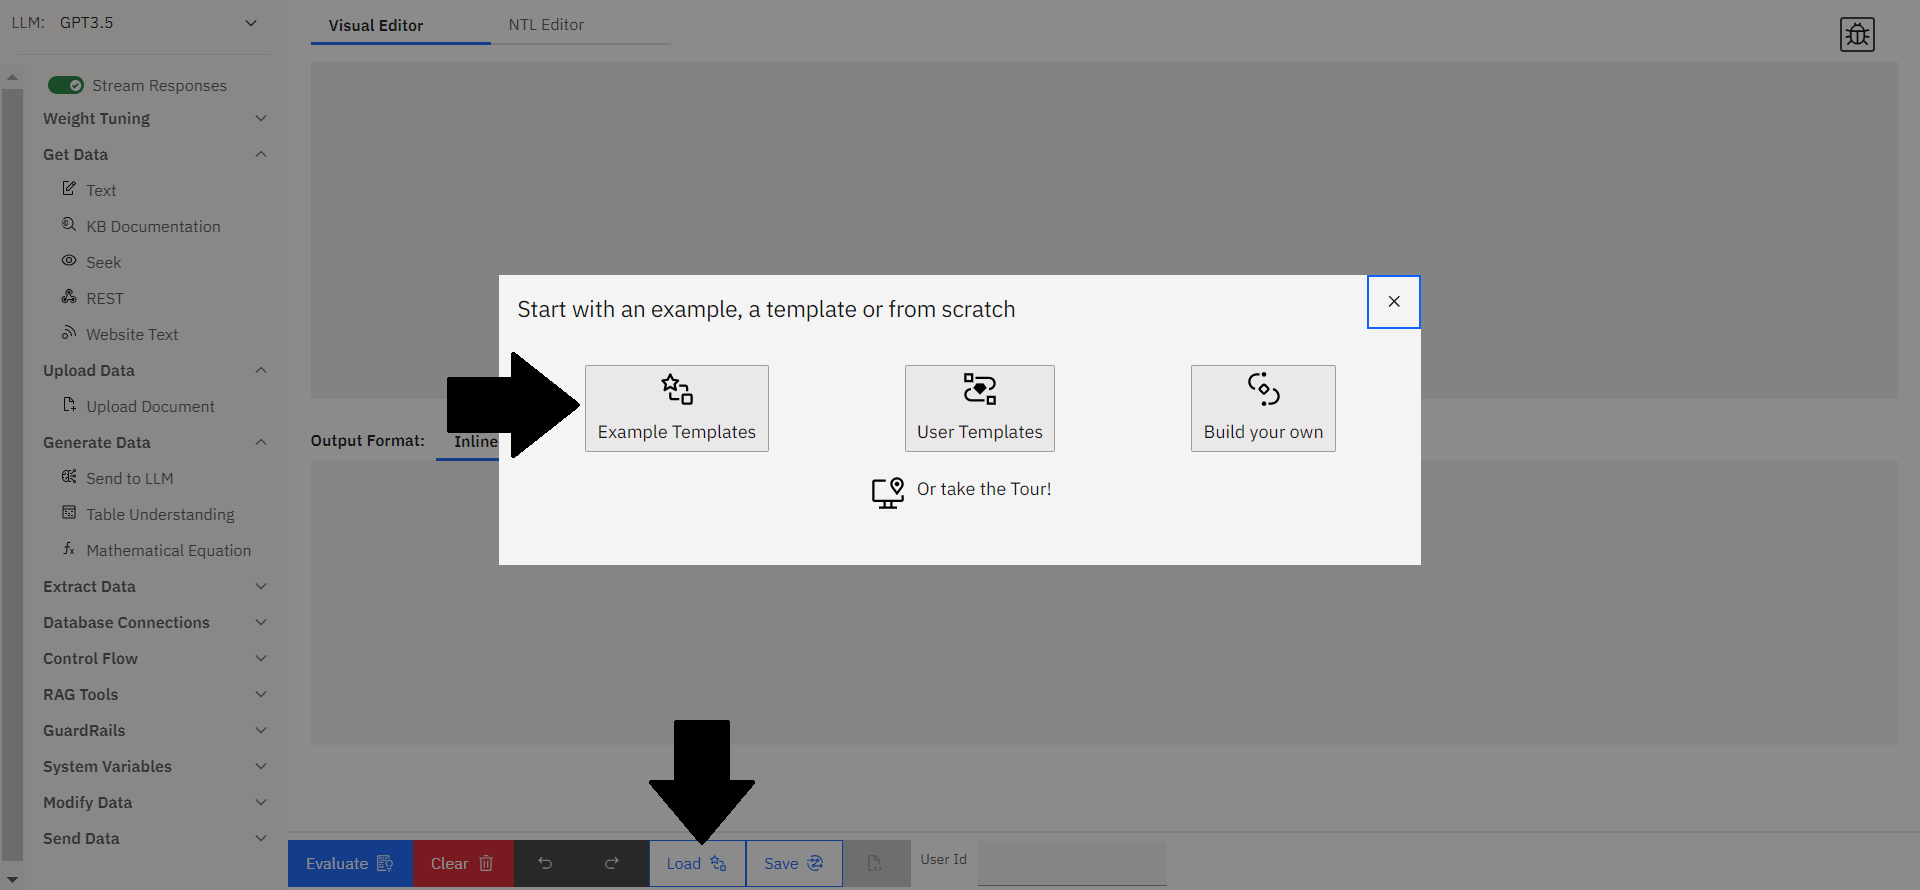Expand the Weight Tuning section
Screen dimensions: 1920x890
pos(155,119)
